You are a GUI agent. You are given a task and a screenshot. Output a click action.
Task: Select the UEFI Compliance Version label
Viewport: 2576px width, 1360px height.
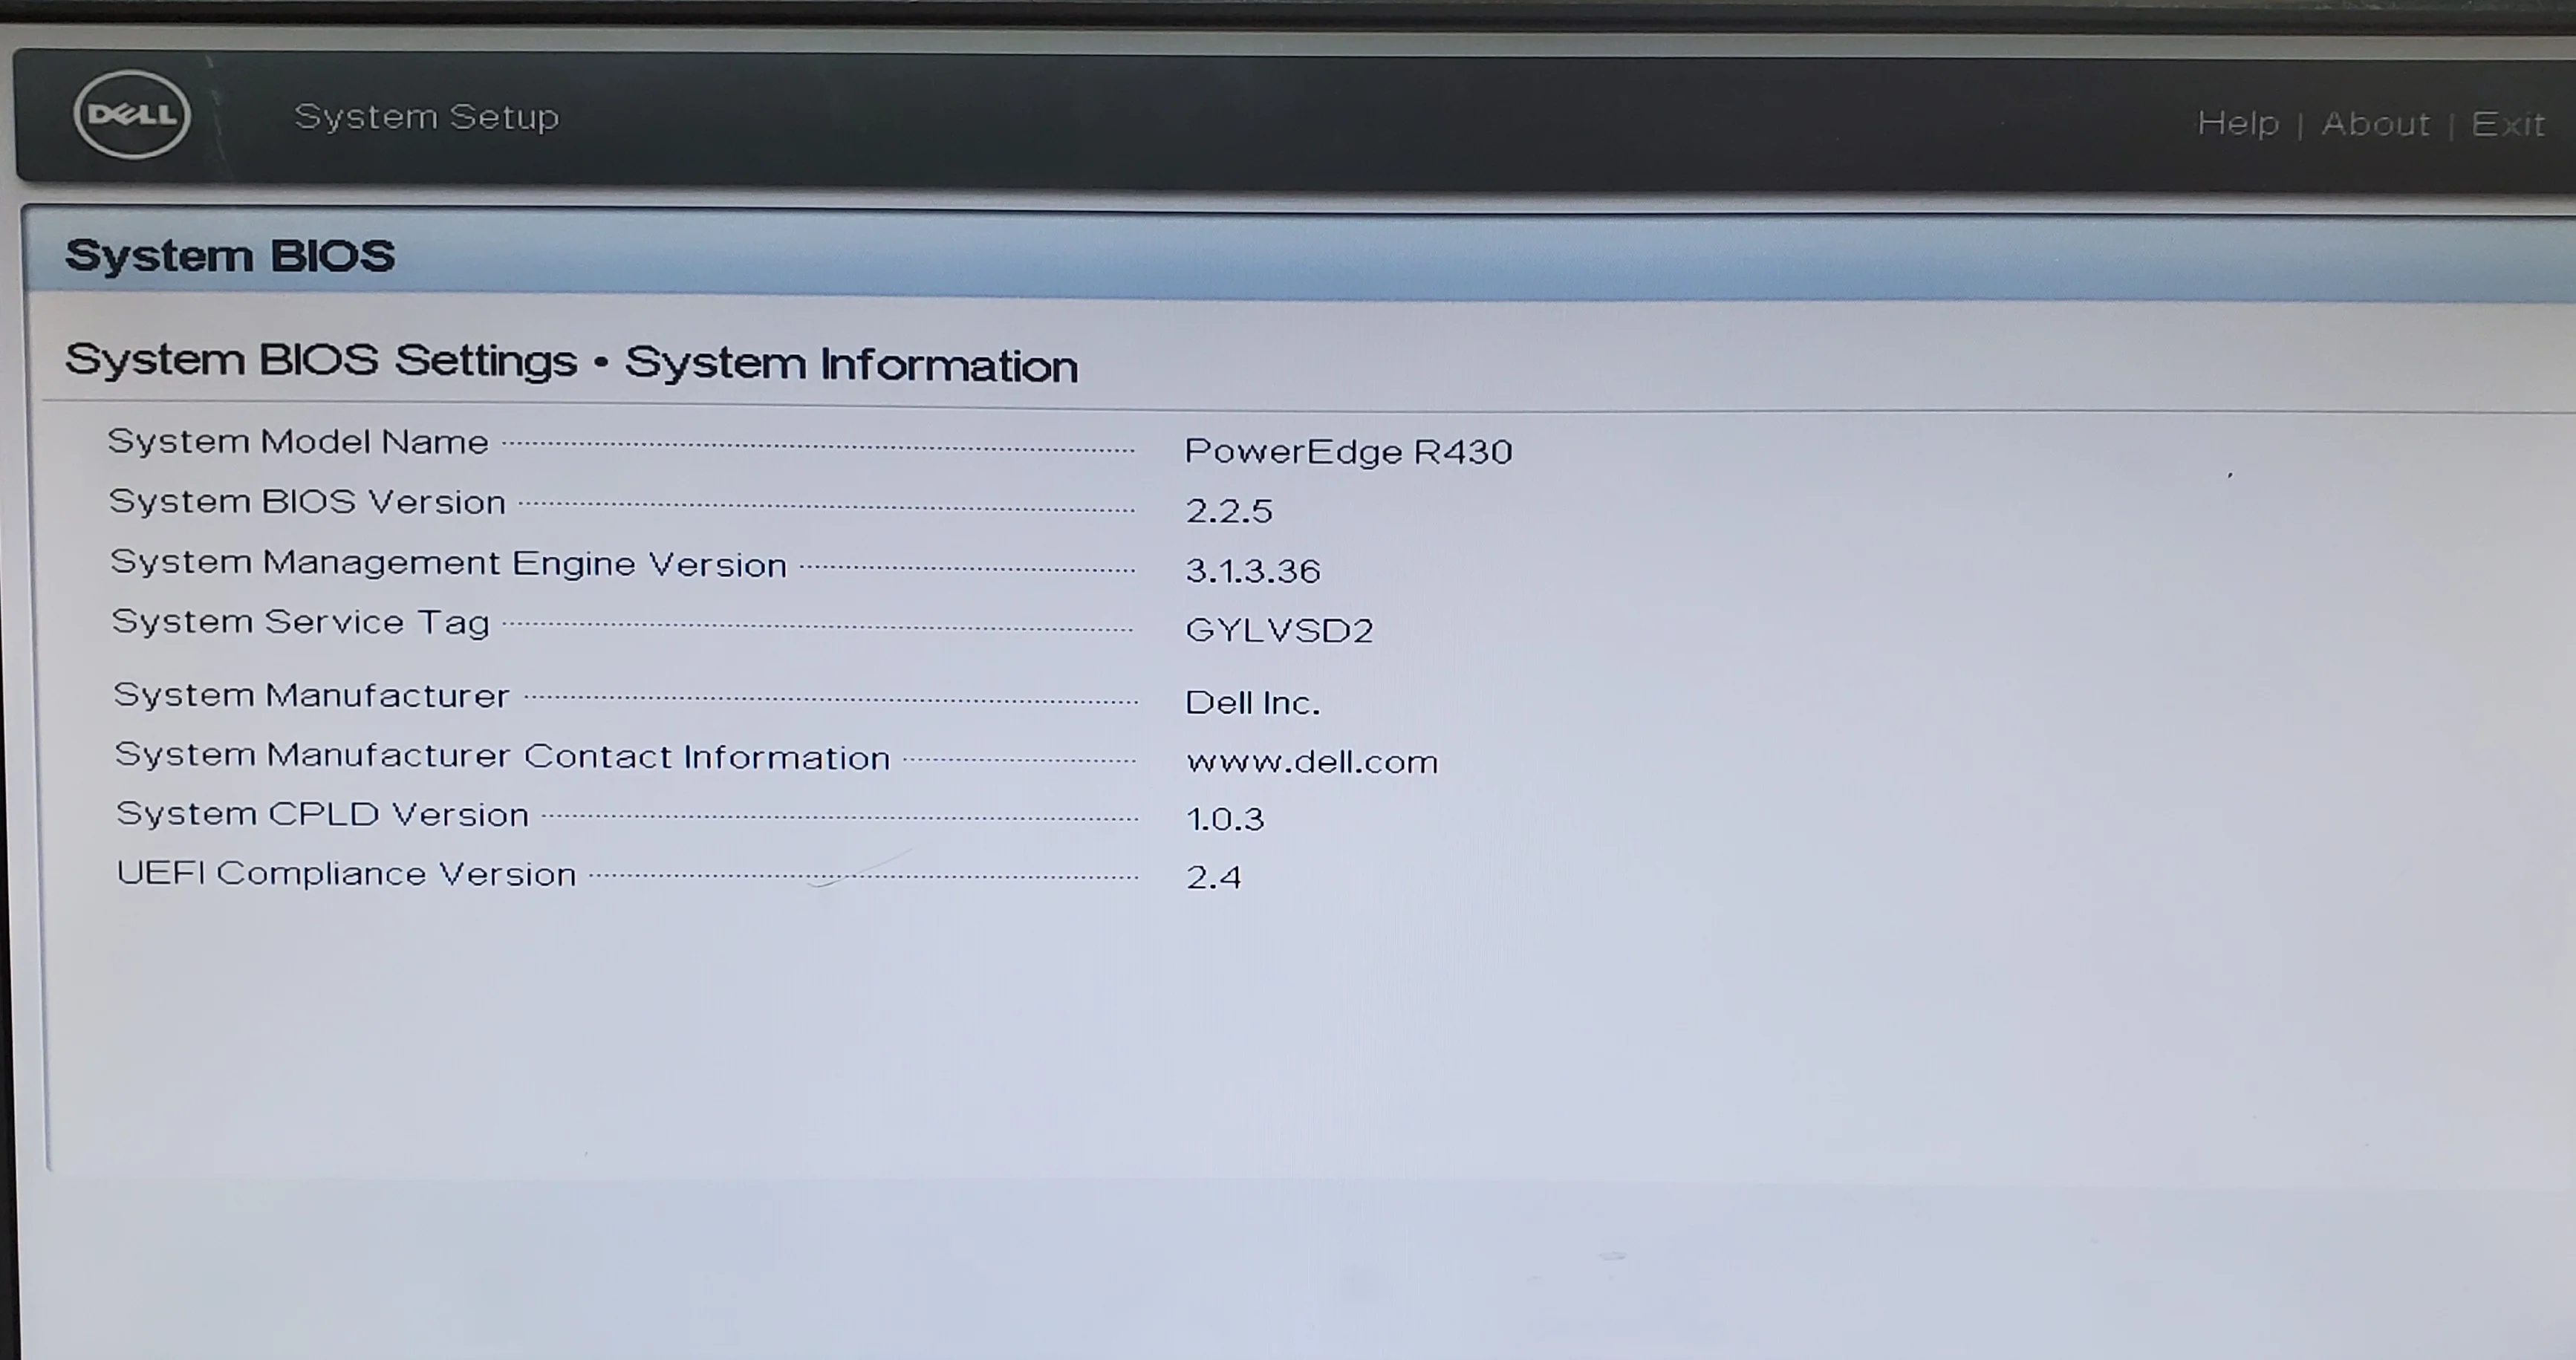pos(346,873)
